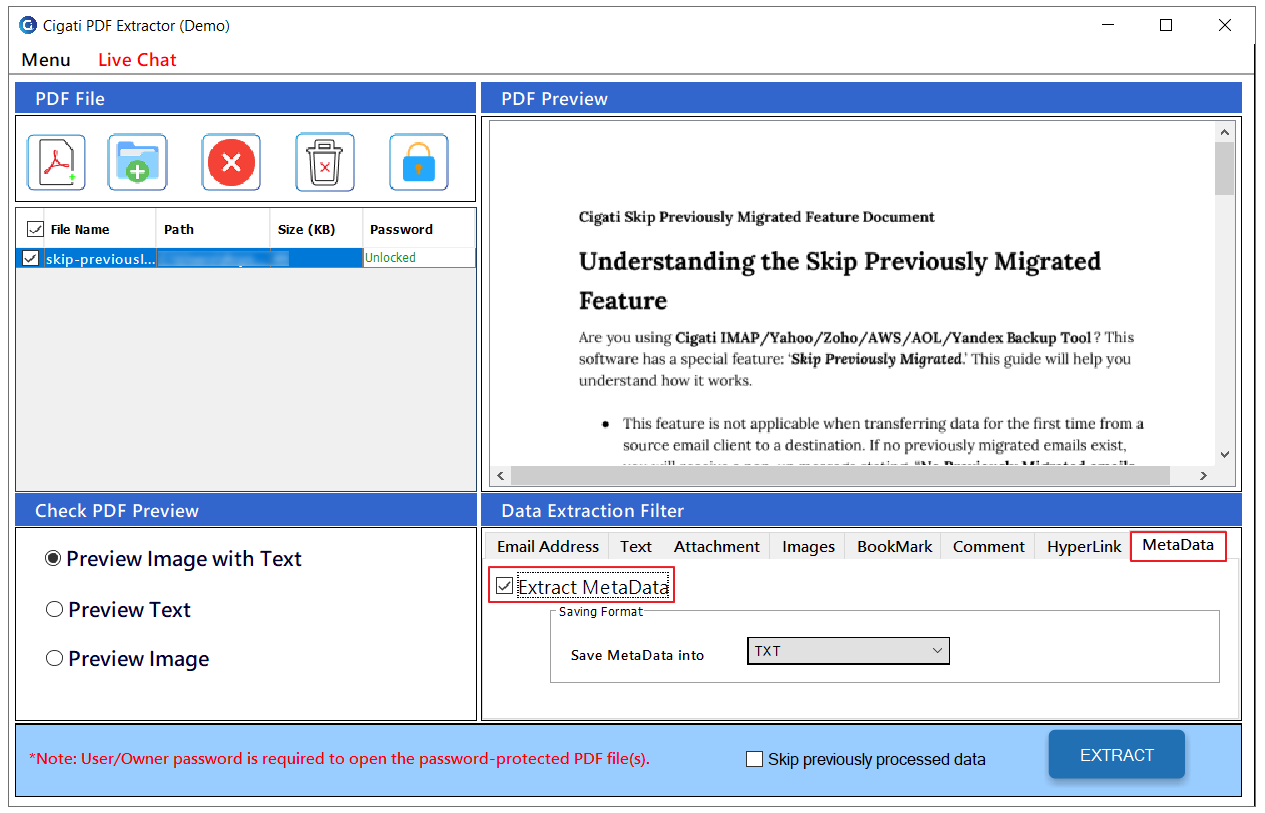The height and width of the screenshot is (813, 1265).
Task: Click the EXTRACT button
Action: (1117, 755)
